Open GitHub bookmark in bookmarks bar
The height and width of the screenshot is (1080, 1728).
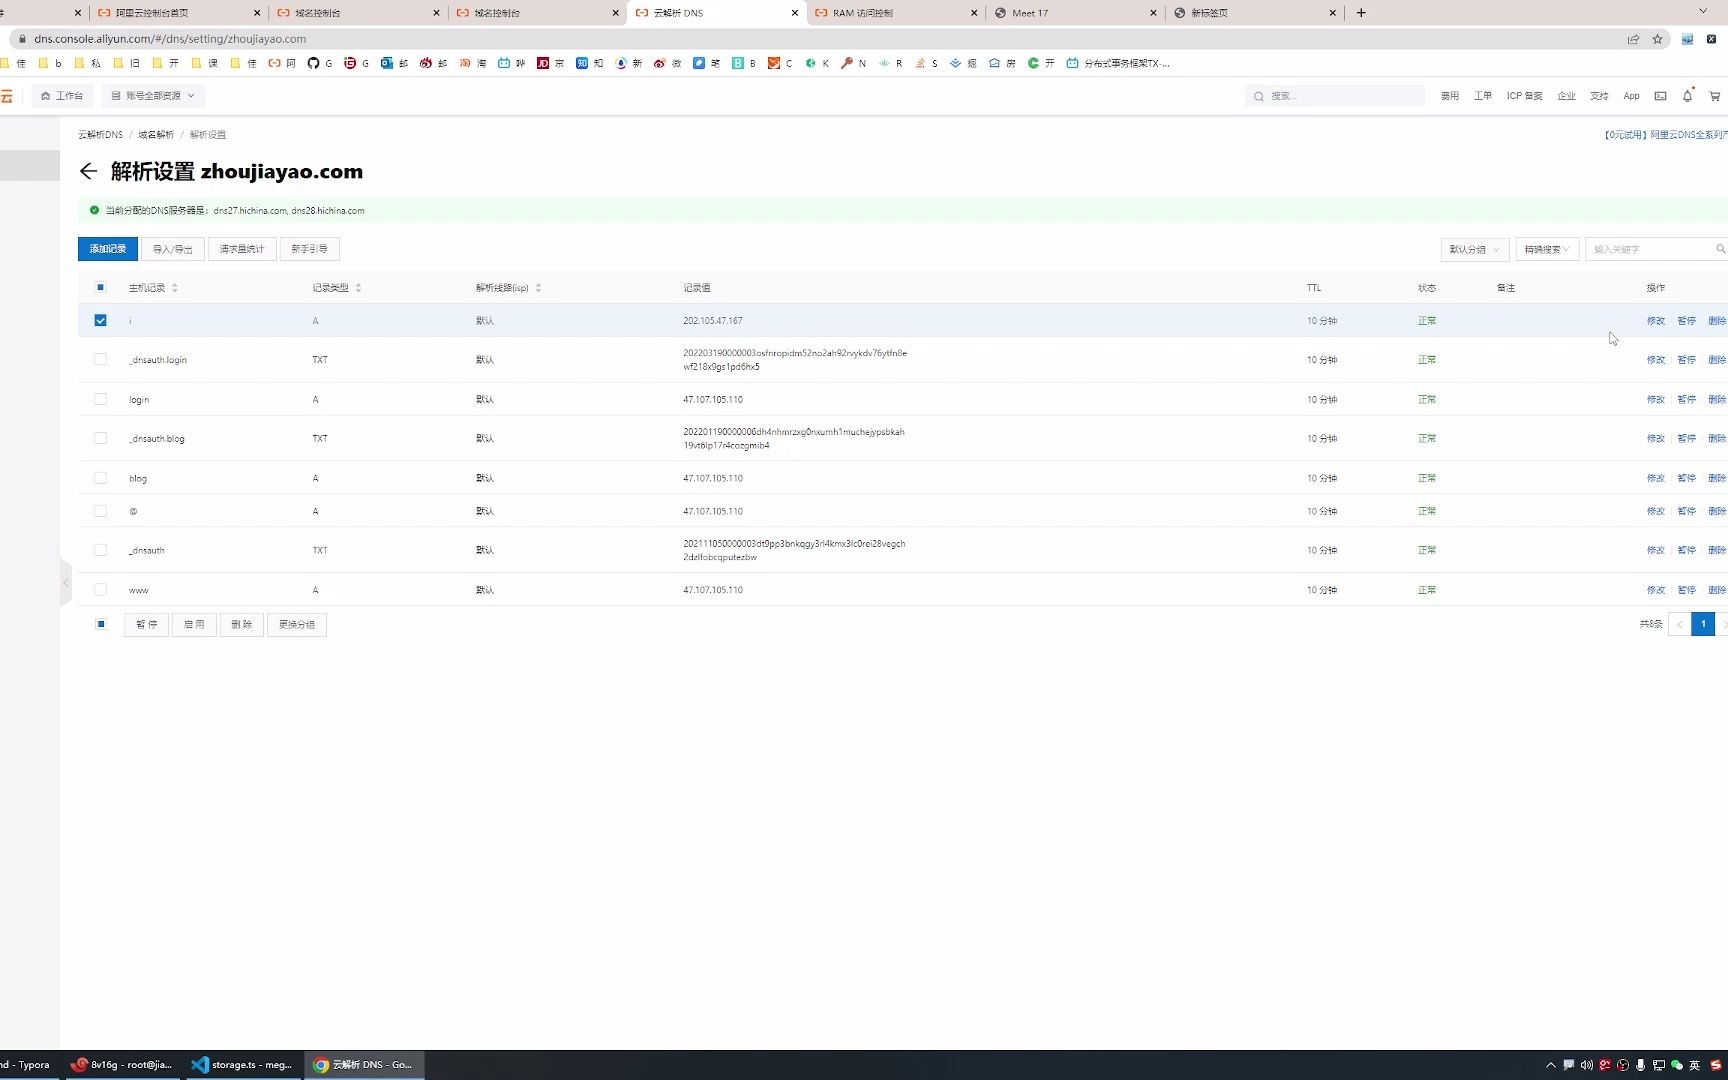pyautogui.click(x=319, y=63)
